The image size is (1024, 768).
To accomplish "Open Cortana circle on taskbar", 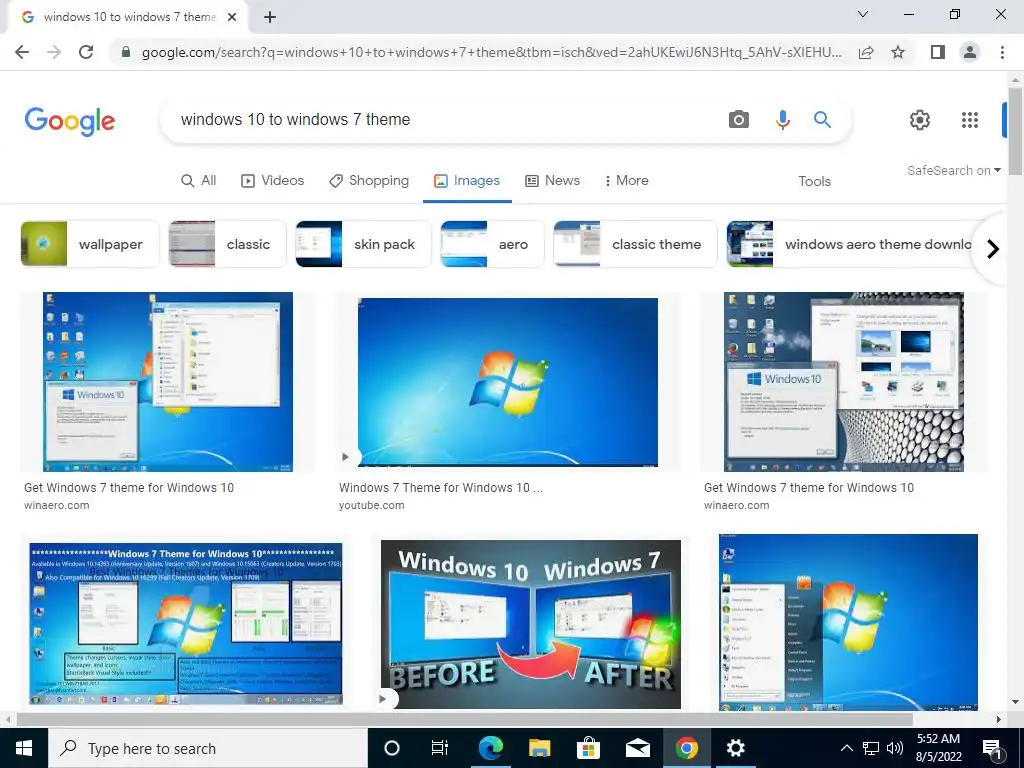I will tap(392, 748).
